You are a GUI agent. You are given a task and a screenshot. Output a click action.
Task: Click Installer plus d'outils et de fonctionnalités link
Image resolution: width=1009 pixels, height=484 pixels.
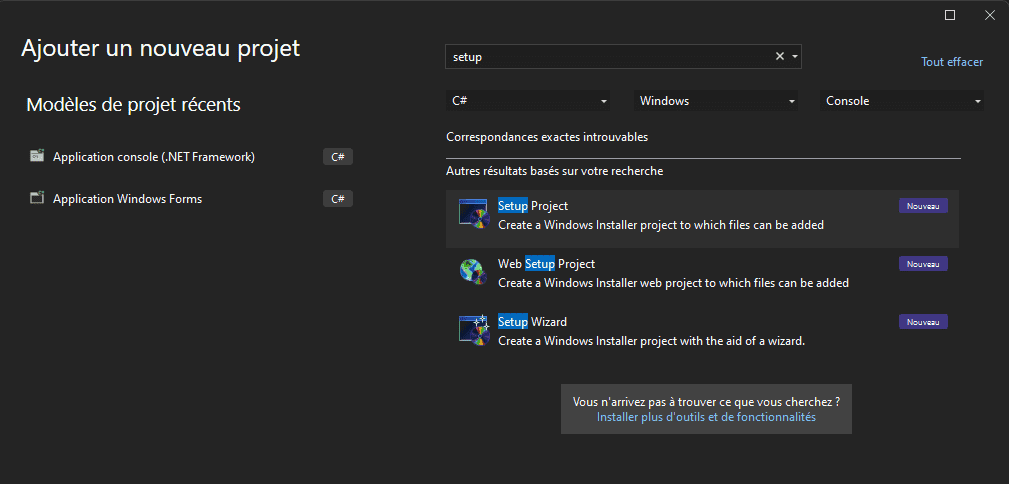706,417
